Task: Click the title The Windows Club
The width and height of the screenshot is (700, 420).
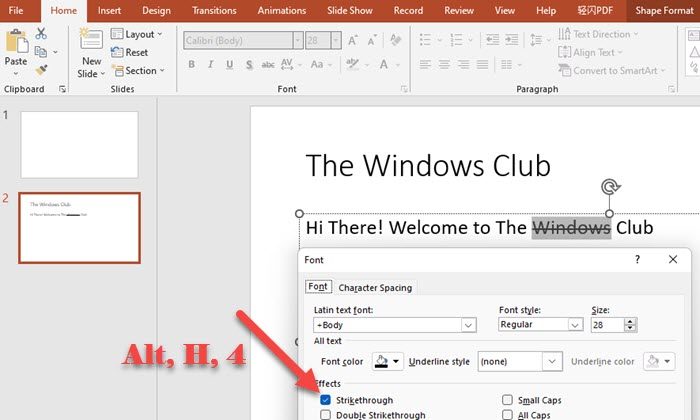Action: coord(428,166)
